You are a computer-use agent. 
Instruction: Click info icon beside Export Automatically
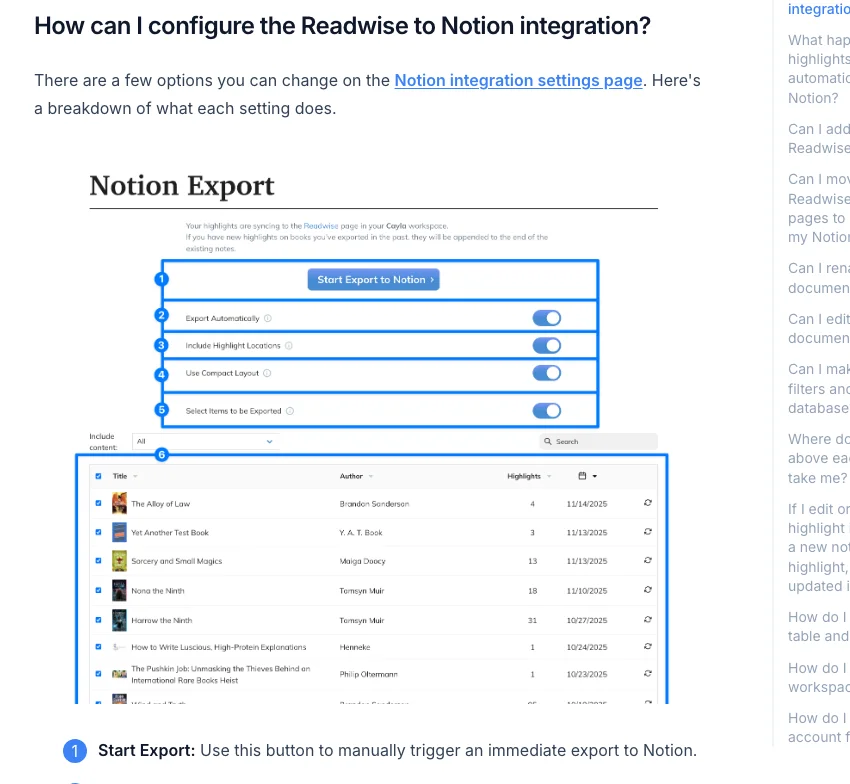coord(268,318)
